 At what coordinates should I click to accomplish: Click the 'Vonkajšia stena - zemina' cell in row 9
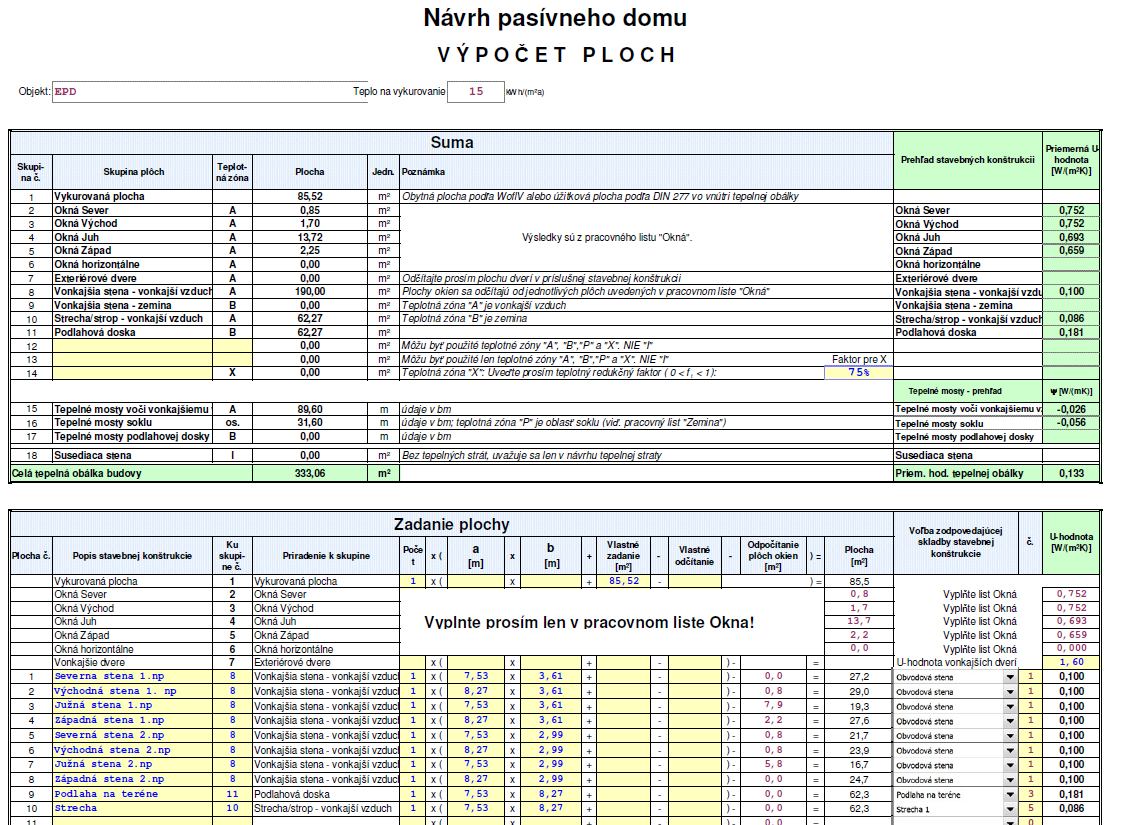(133, 305)
